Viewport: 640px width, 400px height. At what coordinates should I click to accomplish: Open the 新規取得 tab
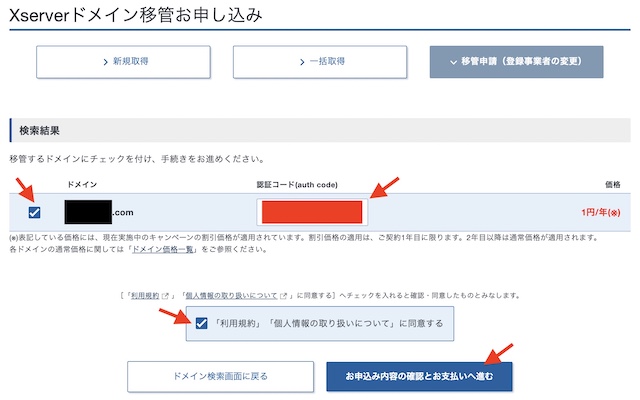coord(123,62)
